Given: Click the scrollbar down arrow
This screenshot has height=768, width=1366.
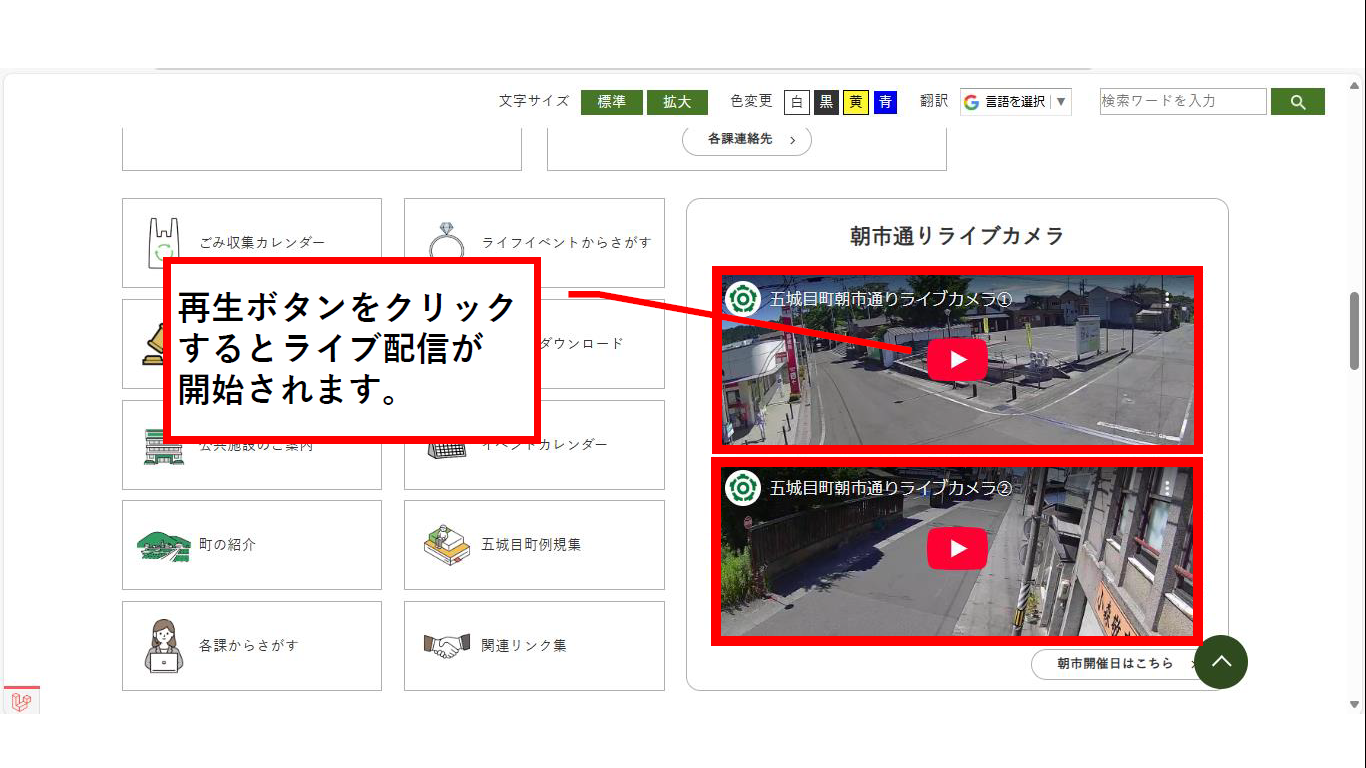Looking at the screenshot, I should 1356,703.
